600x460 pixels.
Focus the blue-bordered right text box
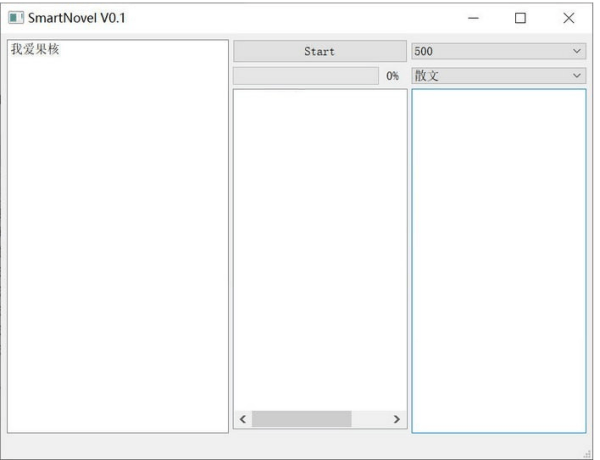pos(499,261)
